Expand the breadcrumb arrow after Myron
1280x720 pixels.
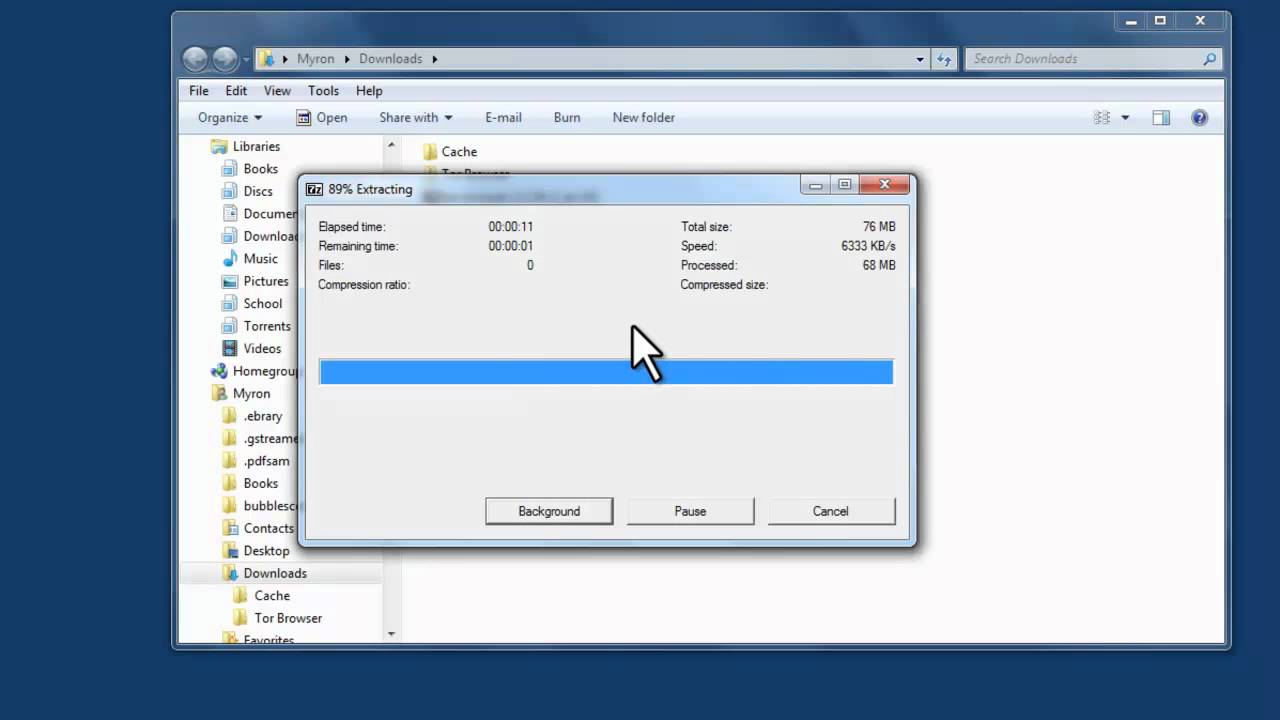point(349,59)
